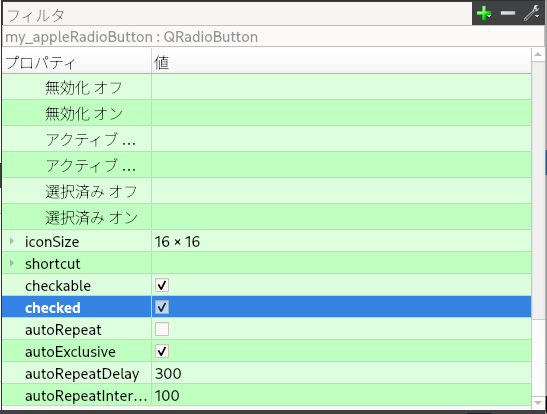Expand the iconSize property
547x414 pixels.
coord(12,241)
